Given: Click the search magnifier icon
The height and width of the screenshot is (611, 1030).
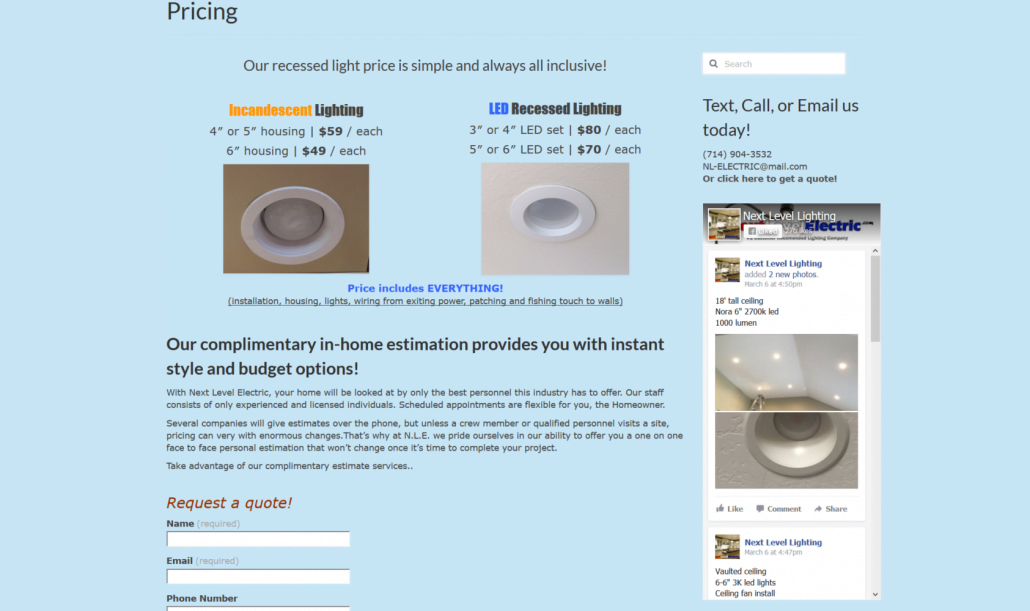Looking at the screenshot, I should coord(714,64).
